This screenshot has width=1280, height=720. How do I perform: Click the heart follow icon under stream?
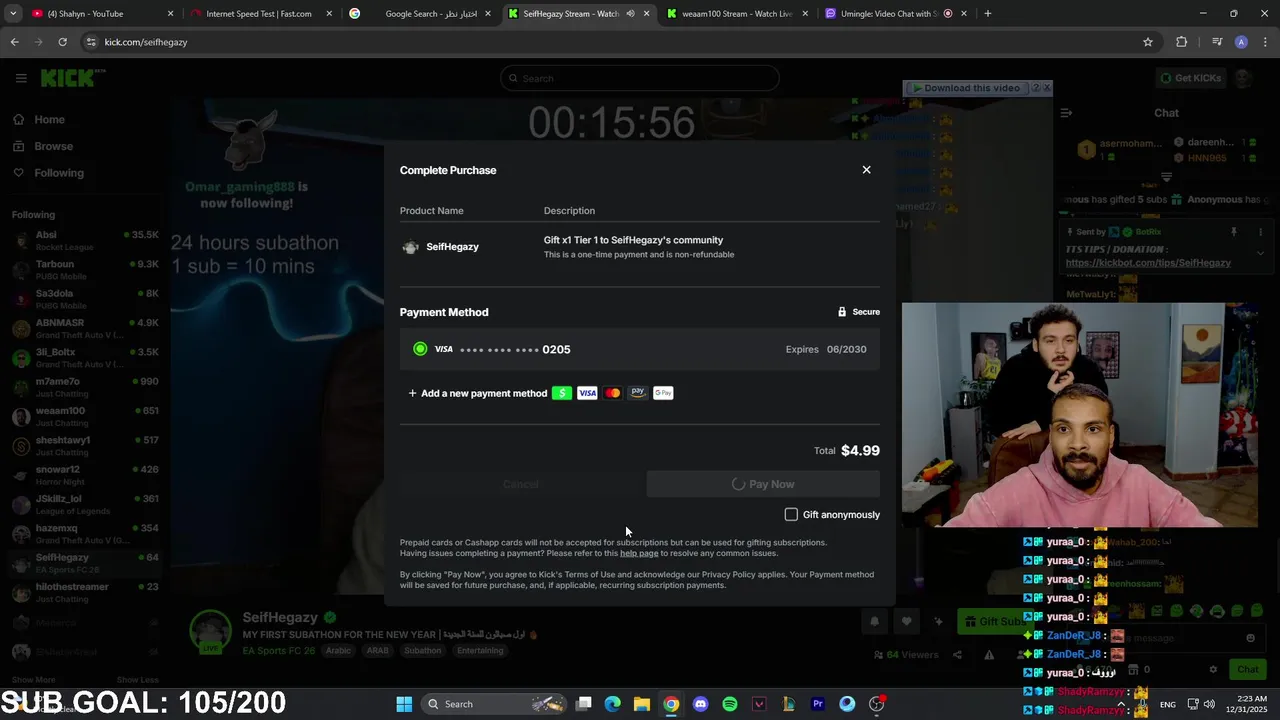tap(906, 622)
